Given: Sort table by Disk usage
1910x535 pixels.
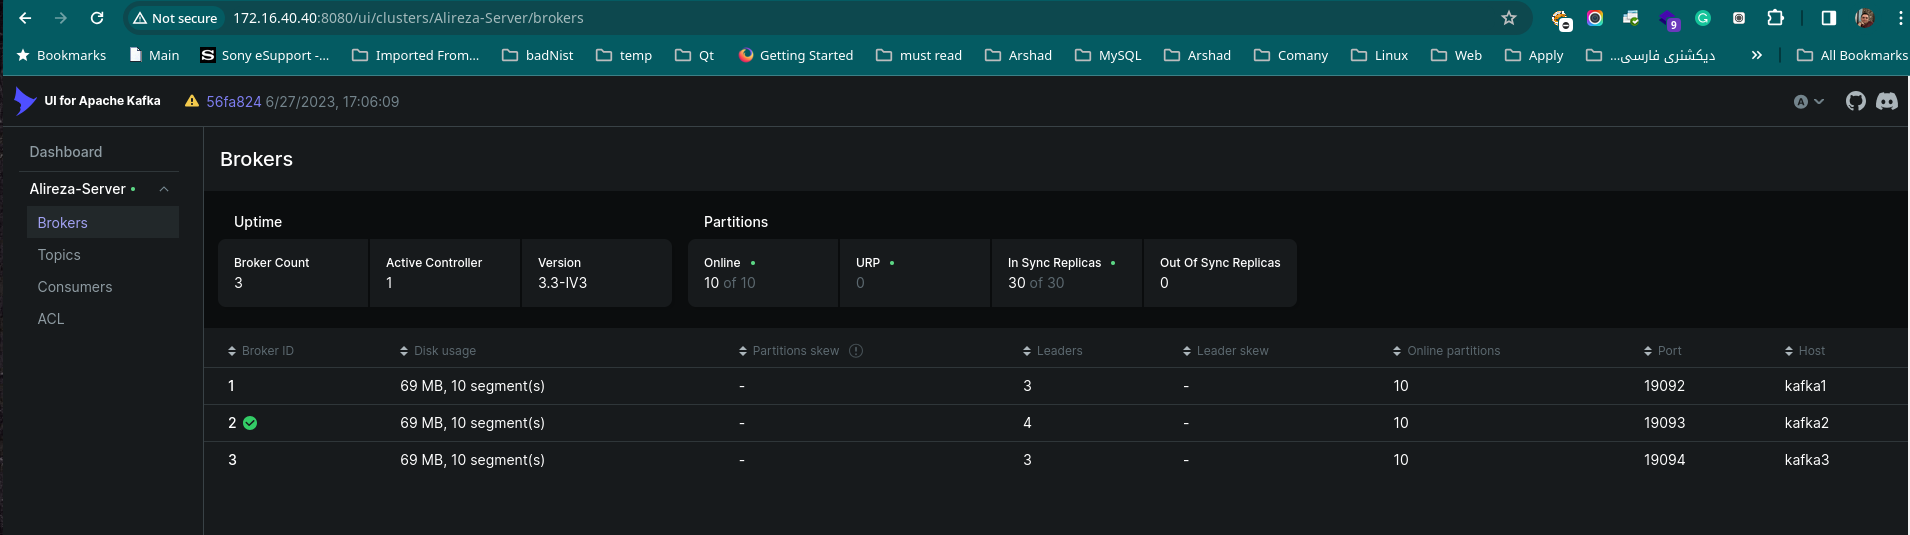Looking at the screenshot, I should click(438, 351).
